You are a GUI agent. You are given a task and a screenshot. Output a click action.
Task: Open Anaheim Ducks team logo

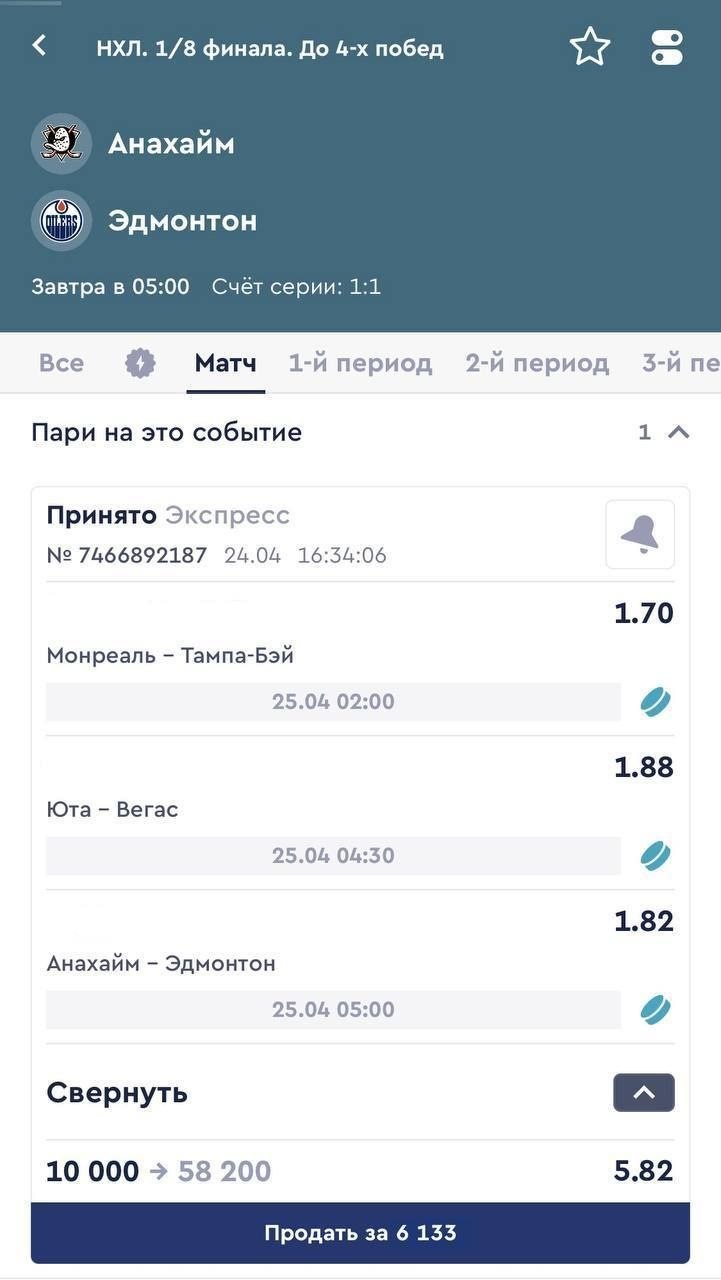point(61,144)
